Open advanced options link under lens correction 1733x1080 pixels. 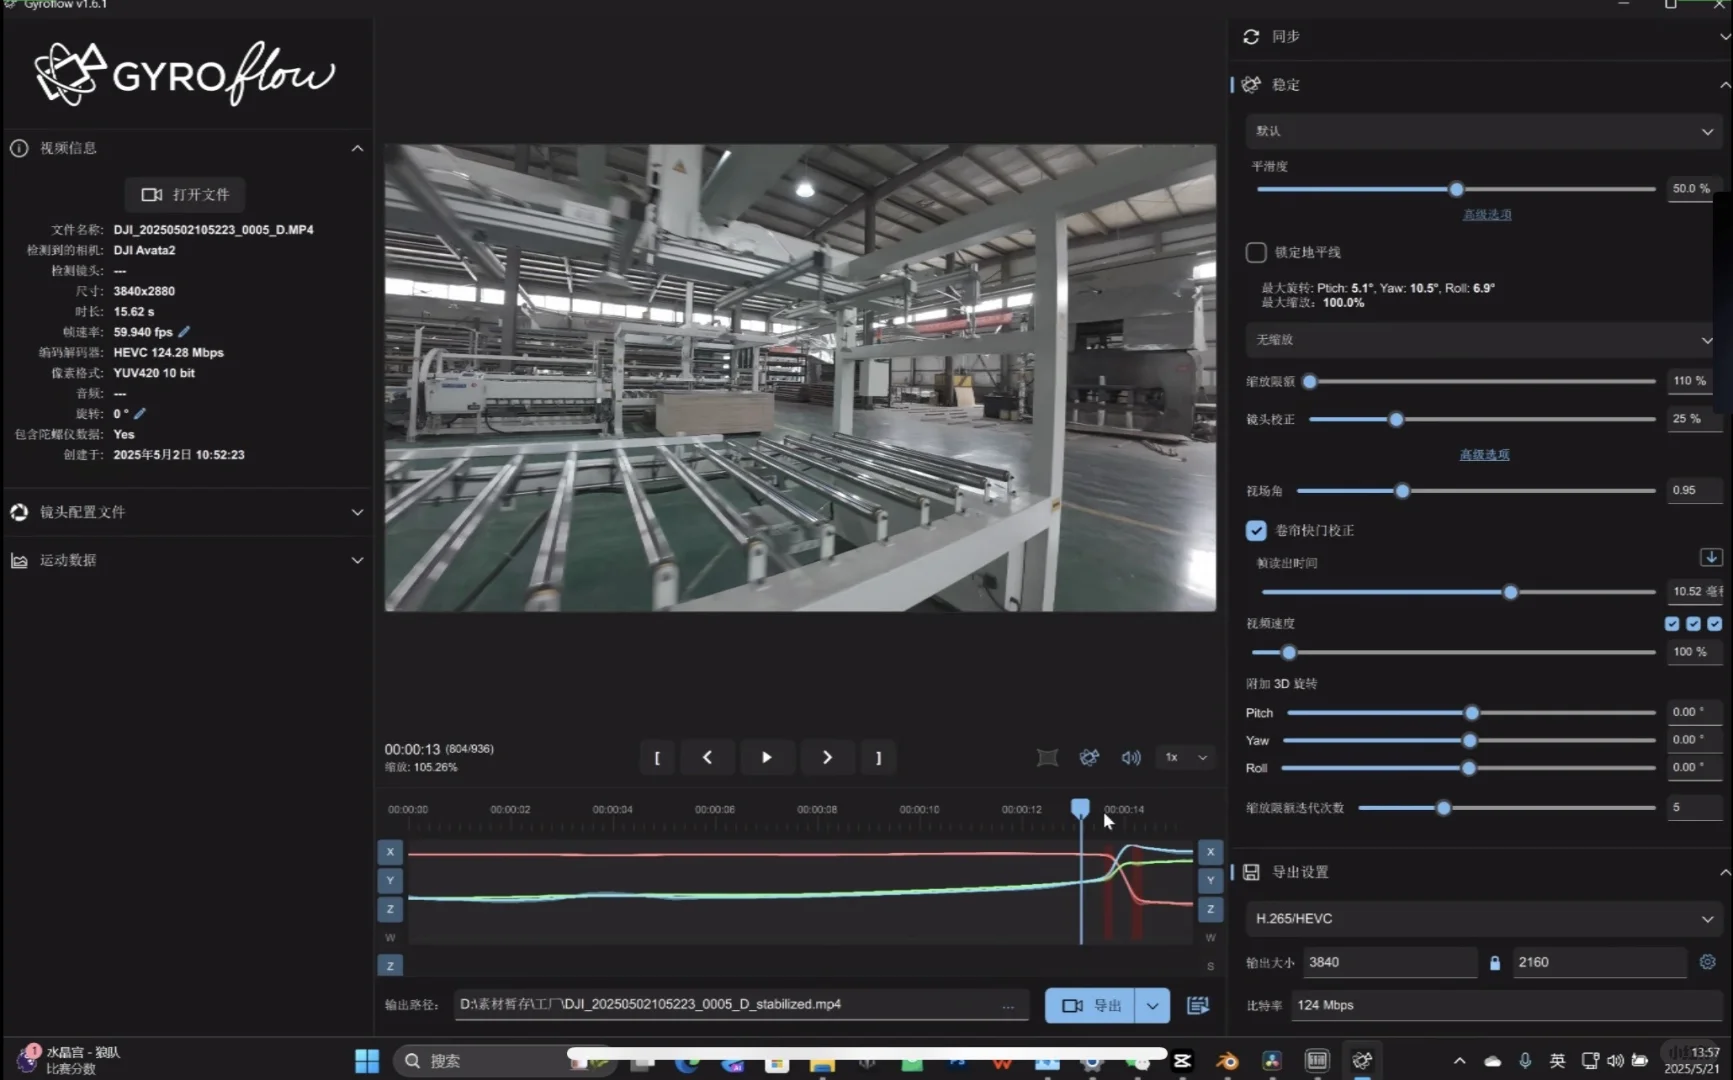(x=1484, y=455)
